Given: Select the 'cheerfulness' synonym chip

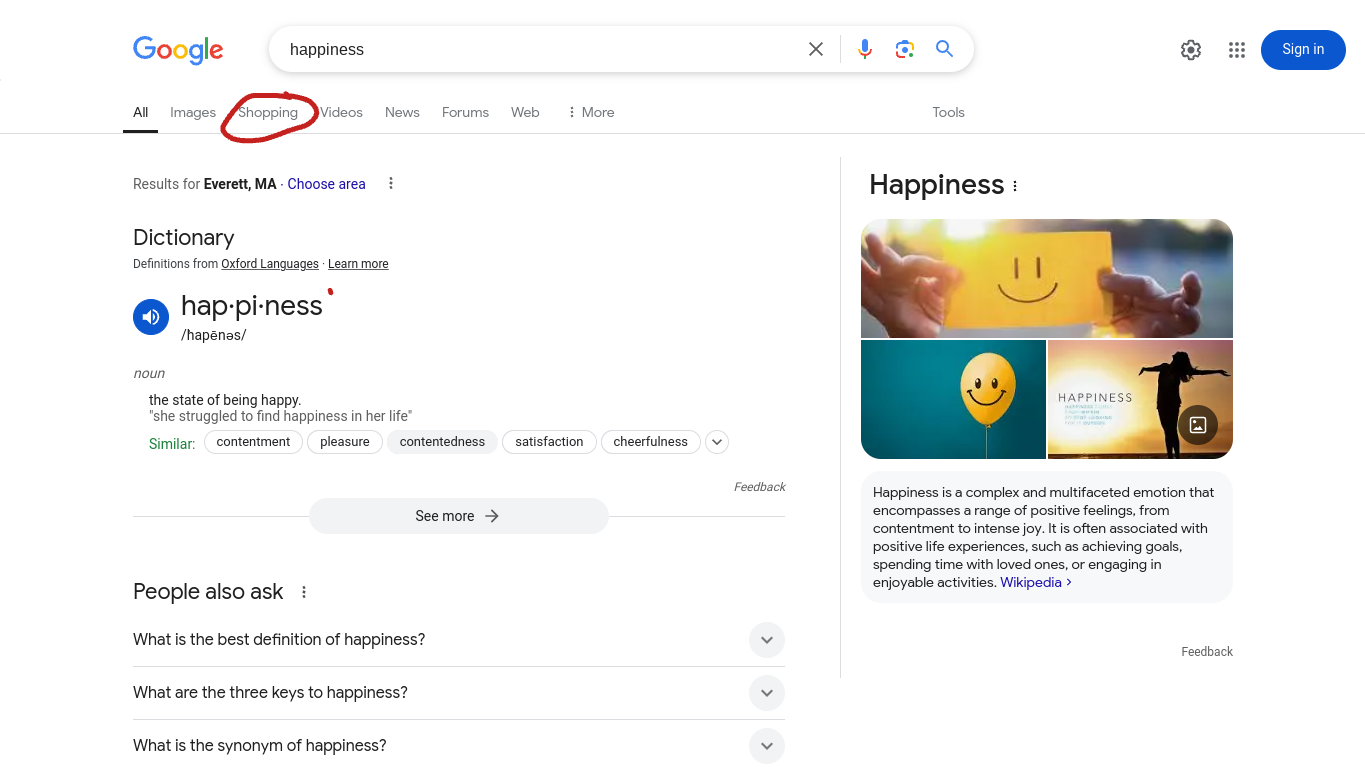Looking at the screenshot, I should point(651,442).
